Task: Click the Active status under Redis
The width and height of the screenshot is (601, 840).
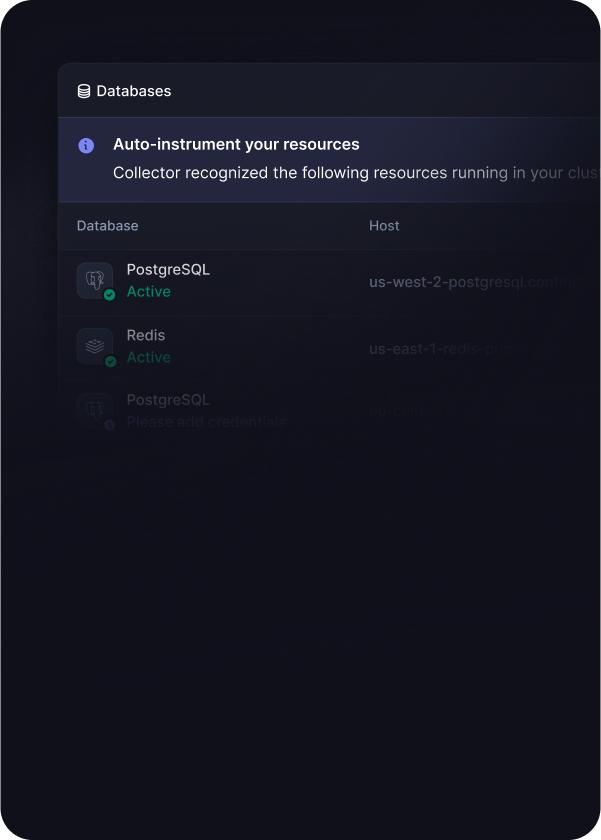Action: (149, 357)
